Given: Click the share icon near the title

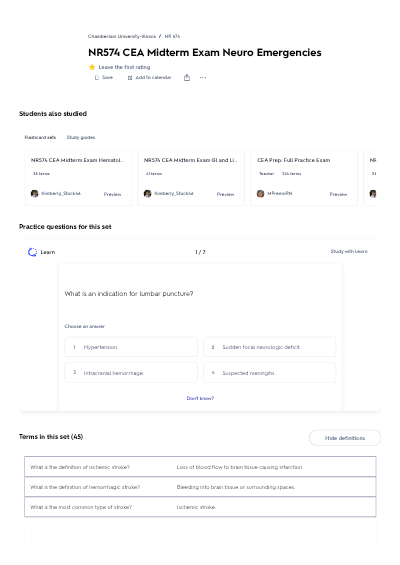Looking at the screenshot, I should [x=187, y=77].
